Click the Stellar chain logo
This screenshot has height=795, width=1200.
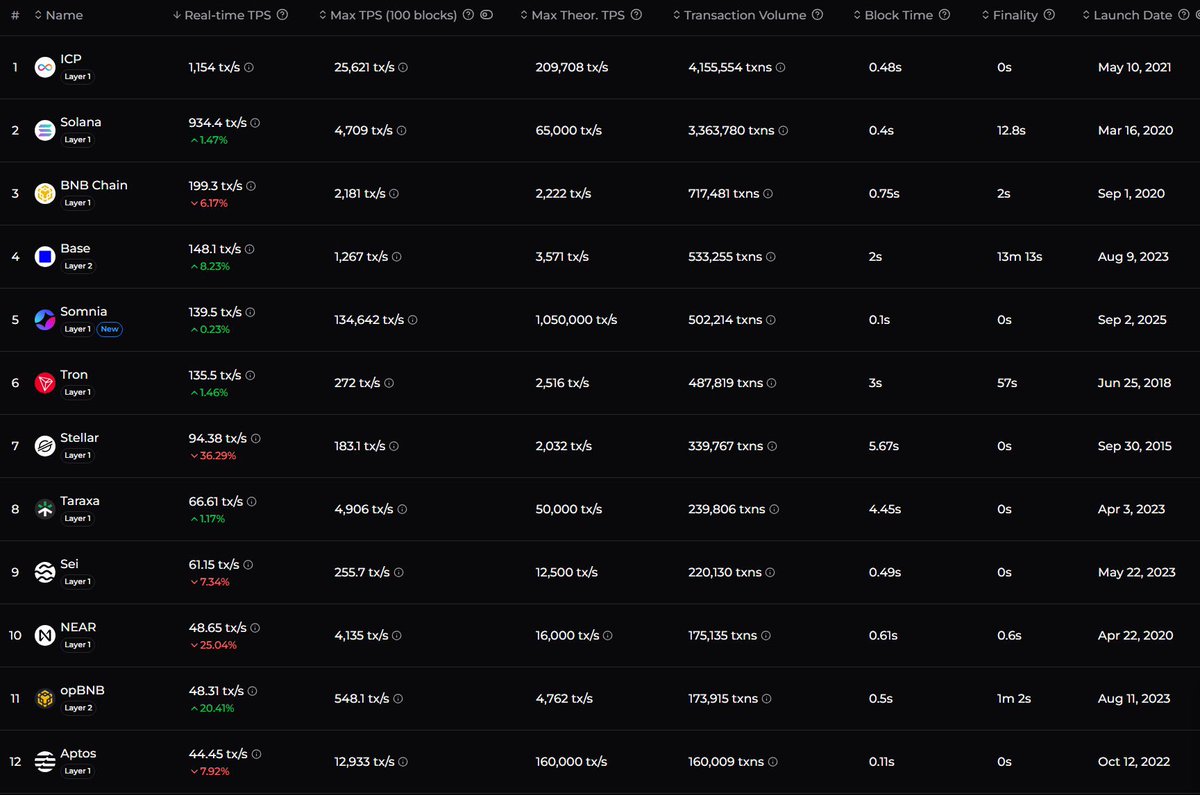[x=44, y=445]
